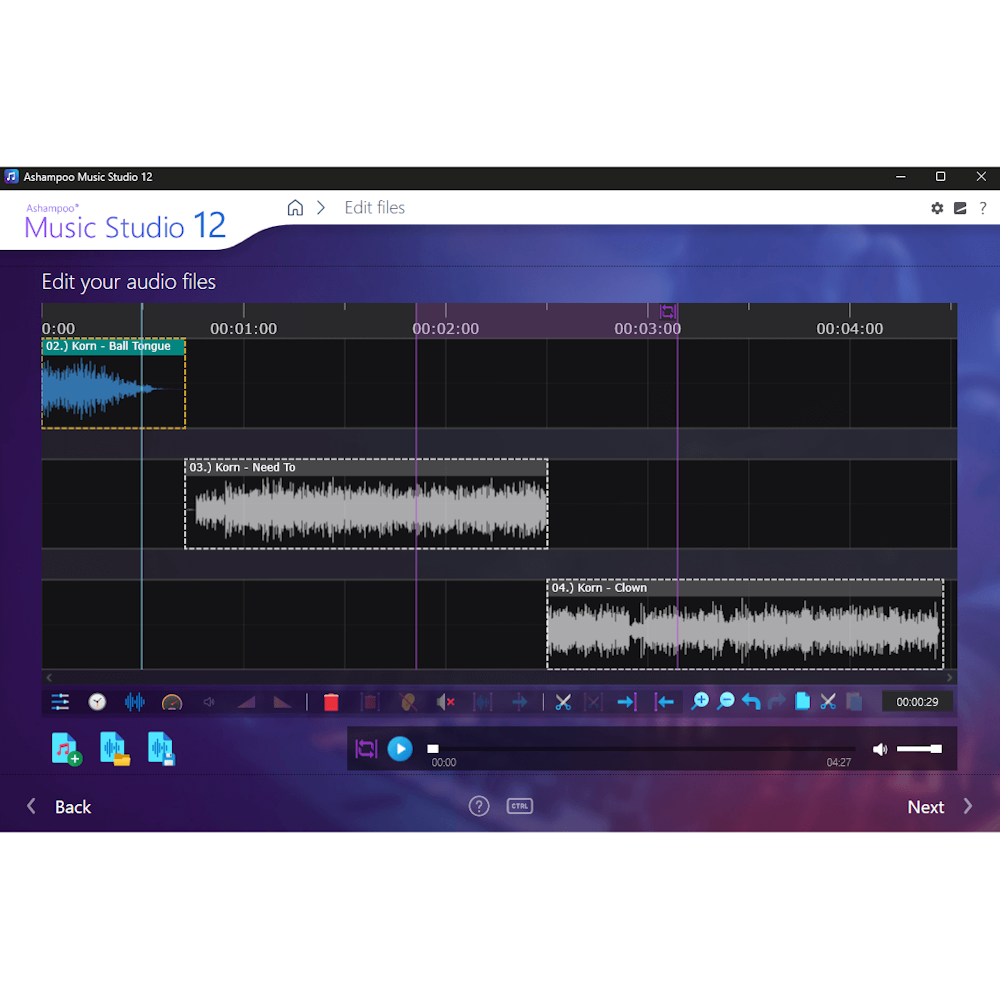
Task: Open project with waveform folder icon
Action: click(x=115, y=749)
